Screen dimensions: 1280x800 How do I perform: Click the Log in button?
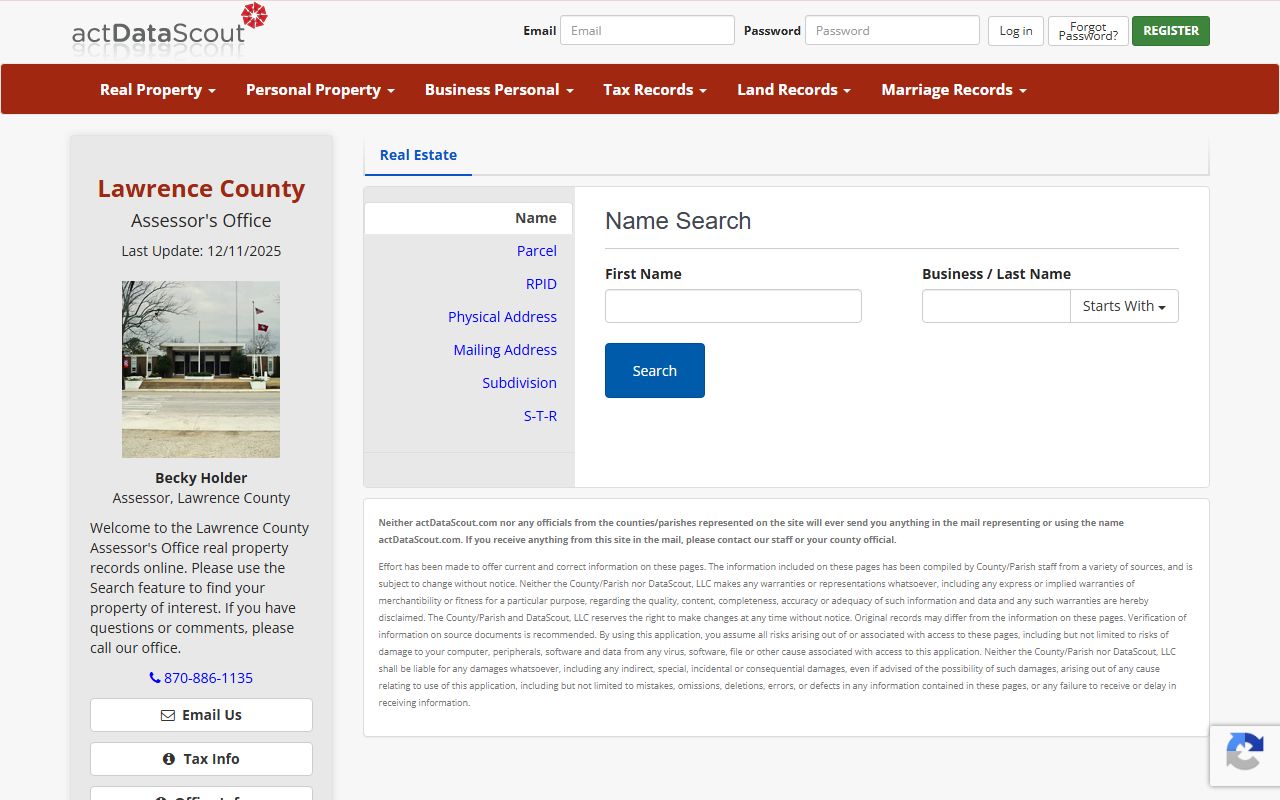pyautogui.click(x=1016, y=31)
